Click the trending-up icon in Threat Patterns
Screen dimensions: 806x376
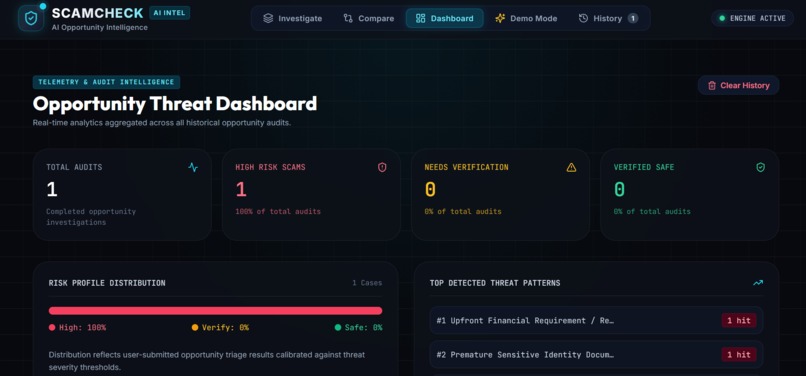pyautogui.click(x=758, y=283)
